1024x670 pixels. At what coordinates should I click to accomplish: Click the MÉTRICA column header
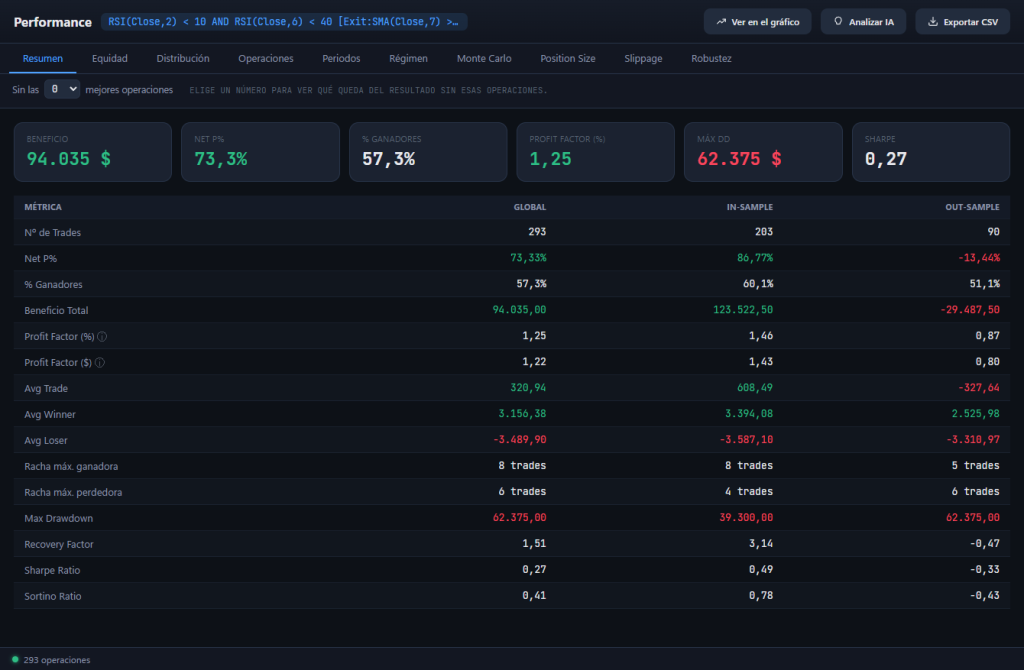click(x=43, y=207)
